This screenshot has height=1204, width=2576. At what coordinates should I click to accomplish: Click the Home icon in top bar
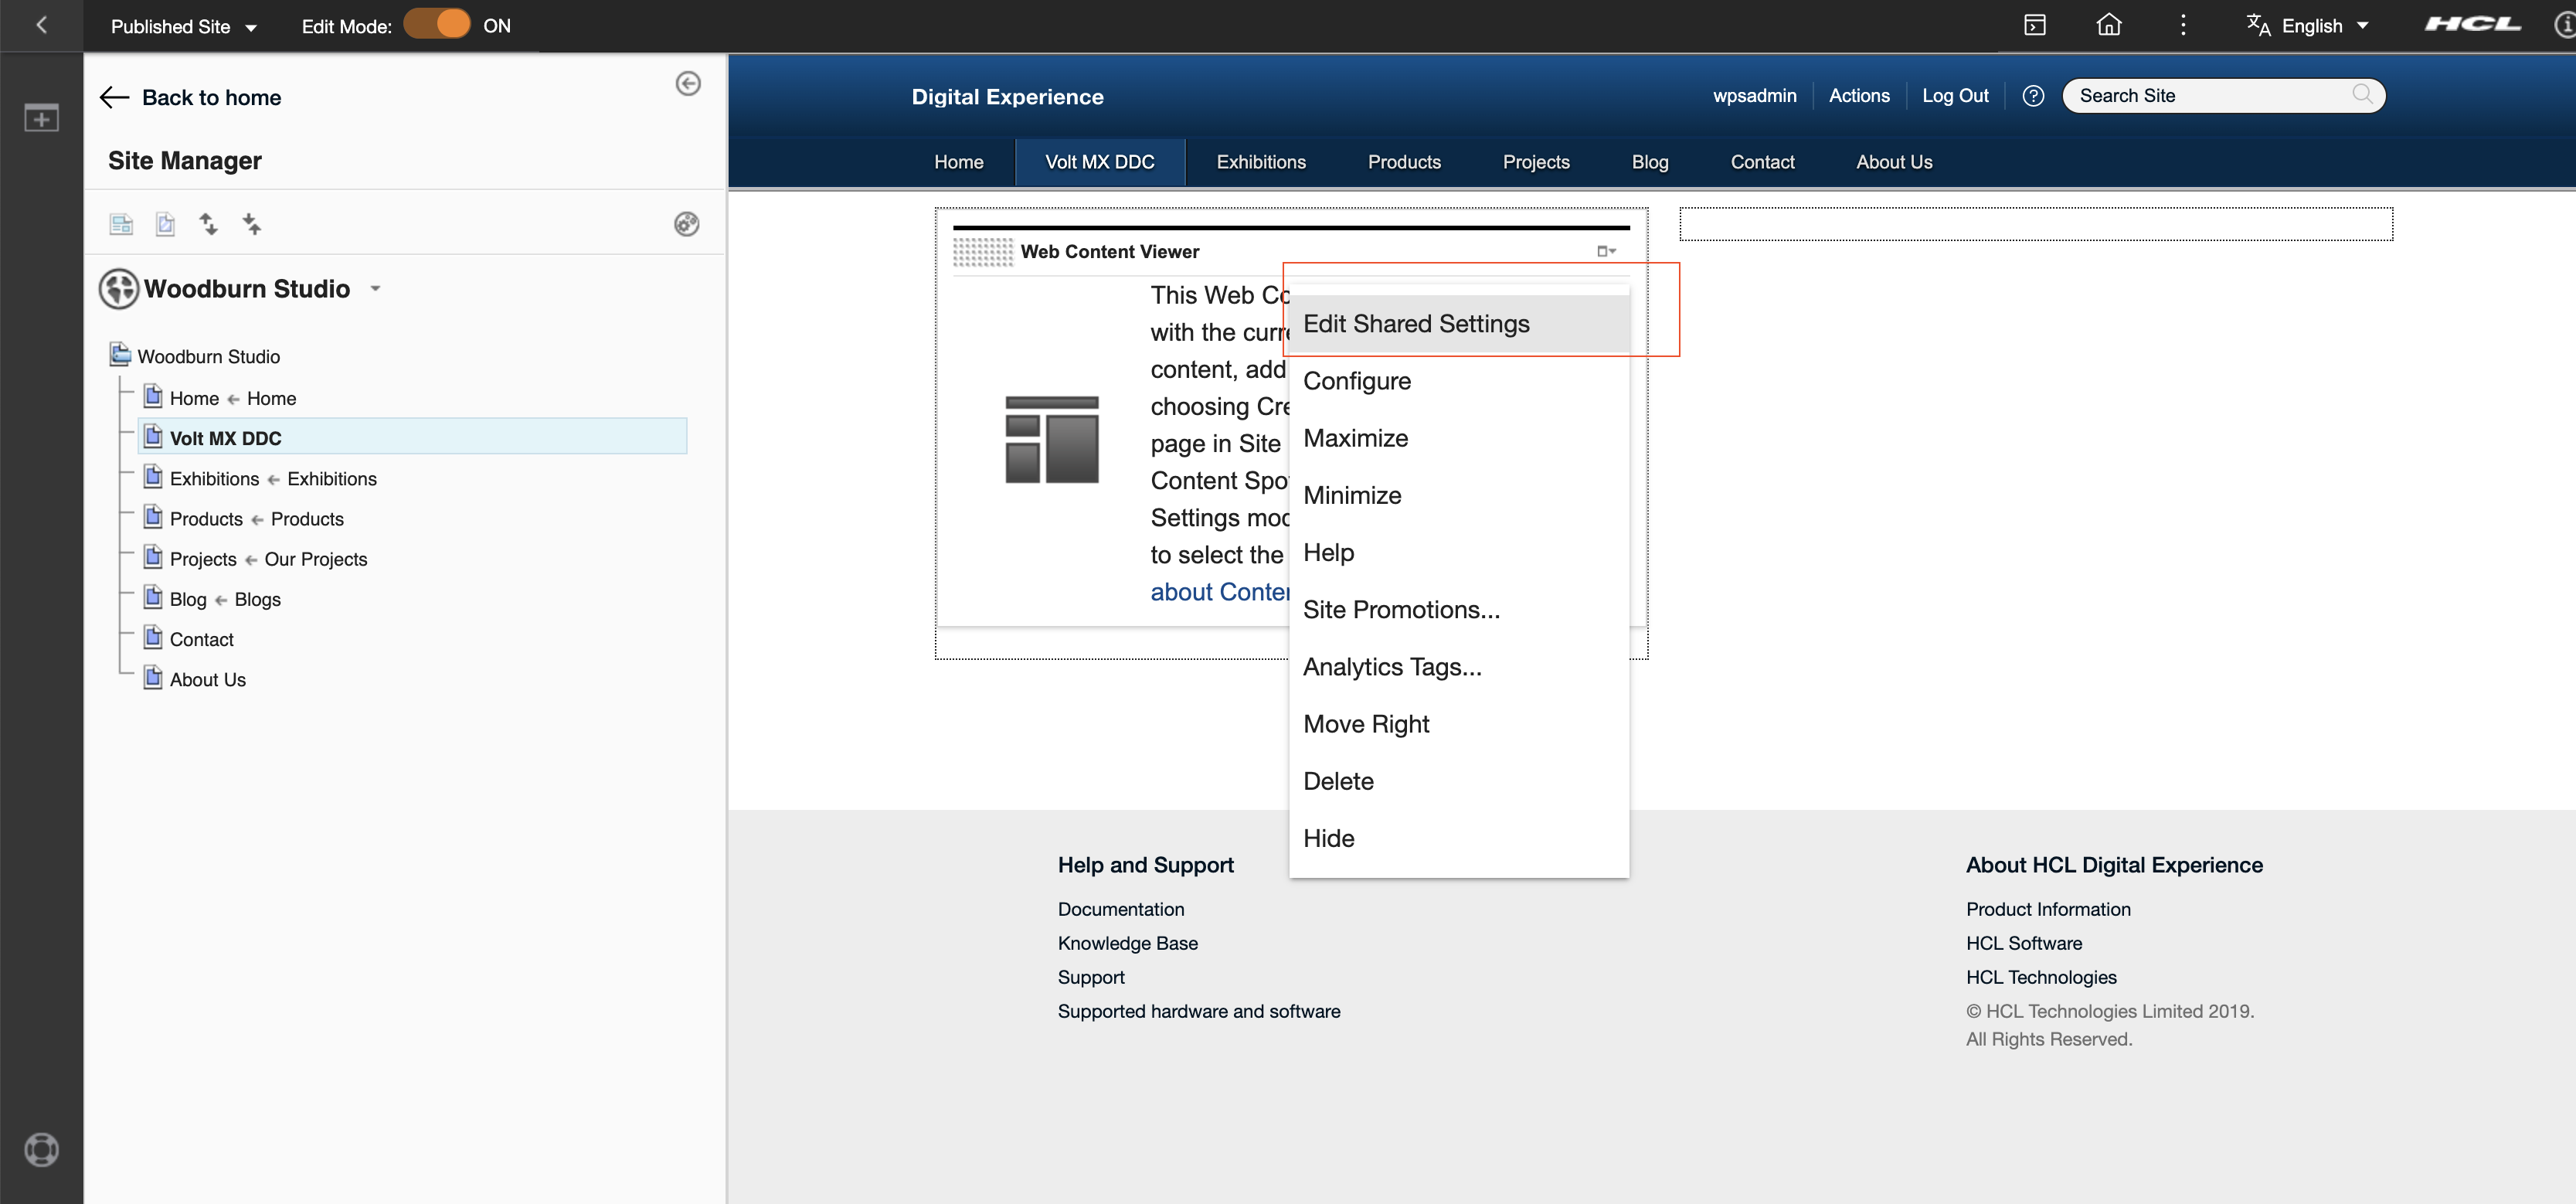2108,24
